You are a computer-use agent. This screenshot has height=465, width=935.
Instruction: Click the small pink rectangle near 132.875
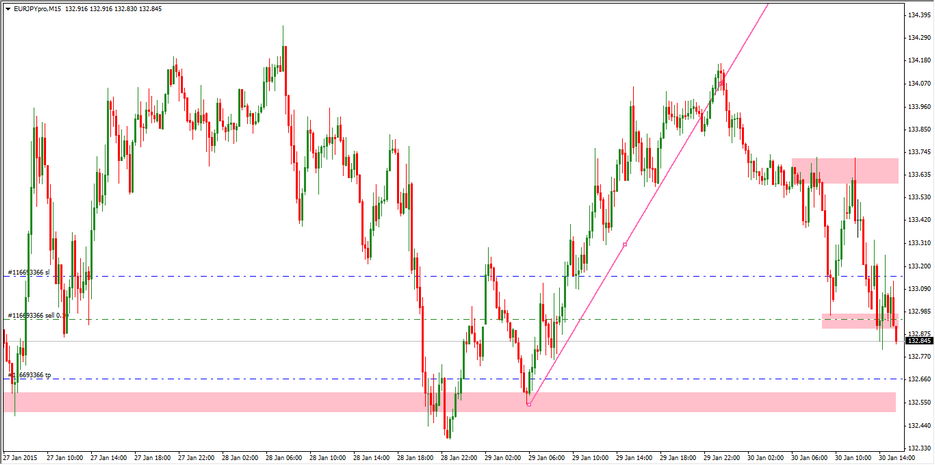(858, 321)
